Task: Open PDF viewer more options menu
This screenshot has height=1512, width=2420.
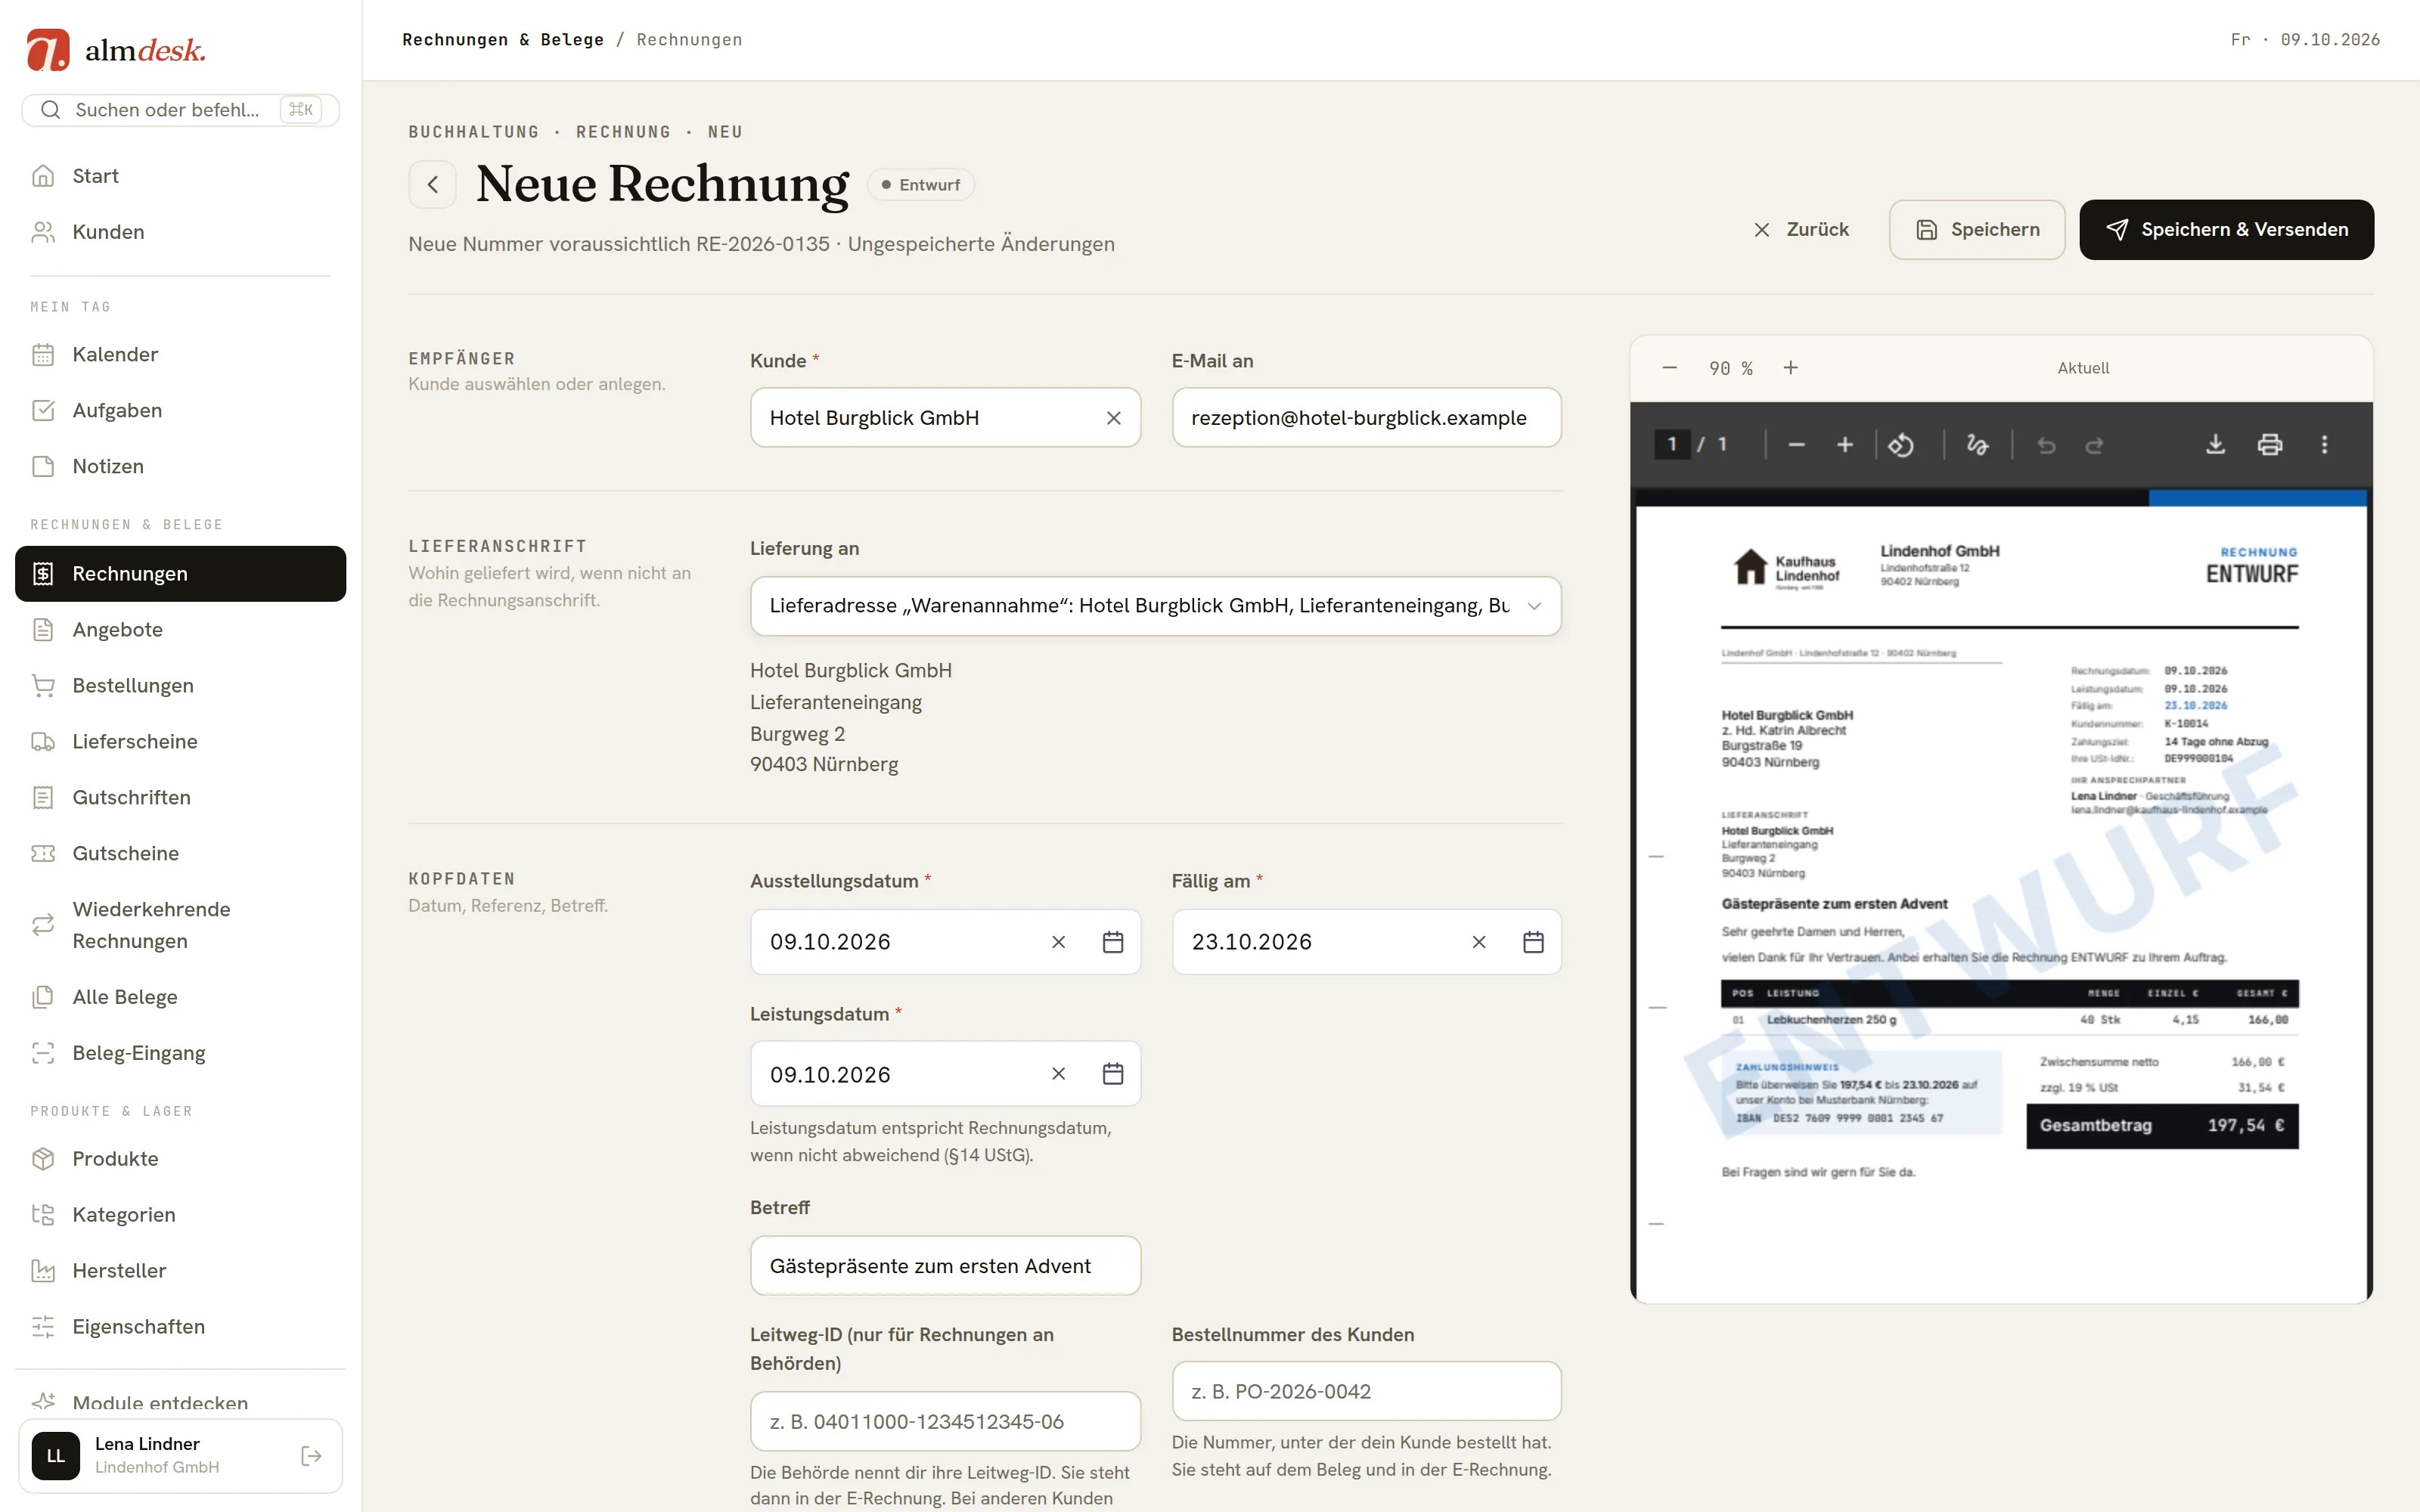Action: click(x=2324, y=444)
